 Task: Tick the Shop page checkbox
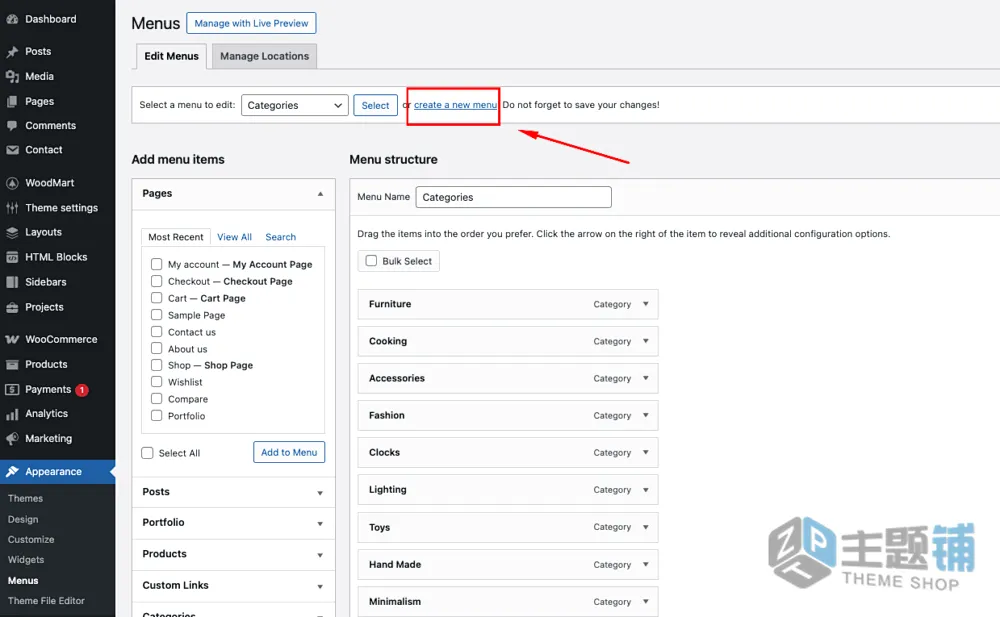click(156, 365)
